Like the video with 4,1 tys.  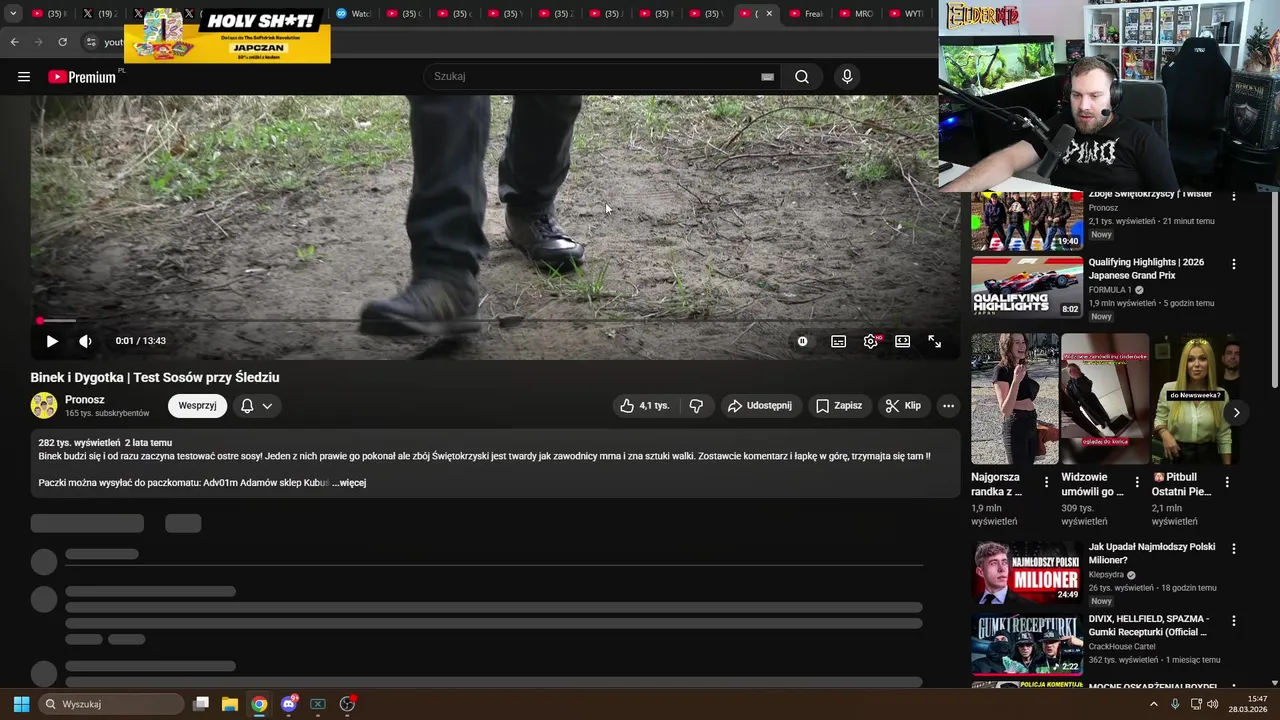(x=646, y=405)
